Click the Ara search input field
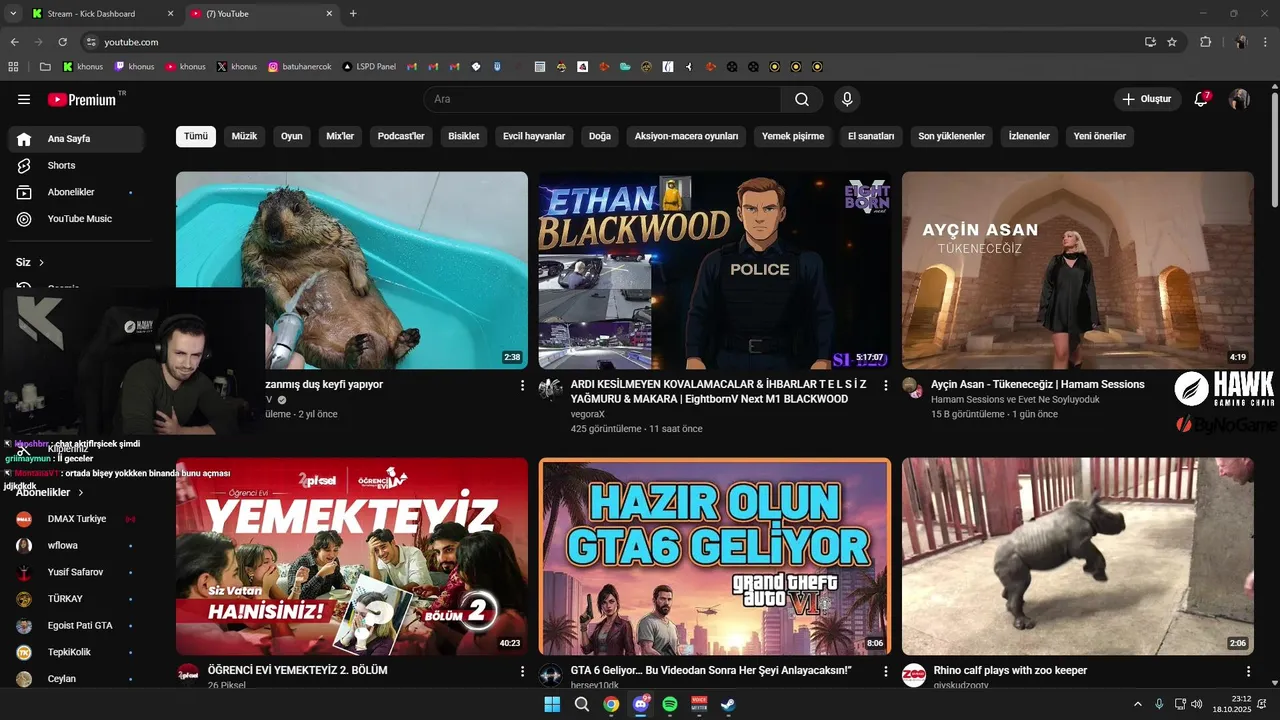Image resolution: width=1280 pixels, height=720 pixels. pyautogui.click(x=603, y=99)
